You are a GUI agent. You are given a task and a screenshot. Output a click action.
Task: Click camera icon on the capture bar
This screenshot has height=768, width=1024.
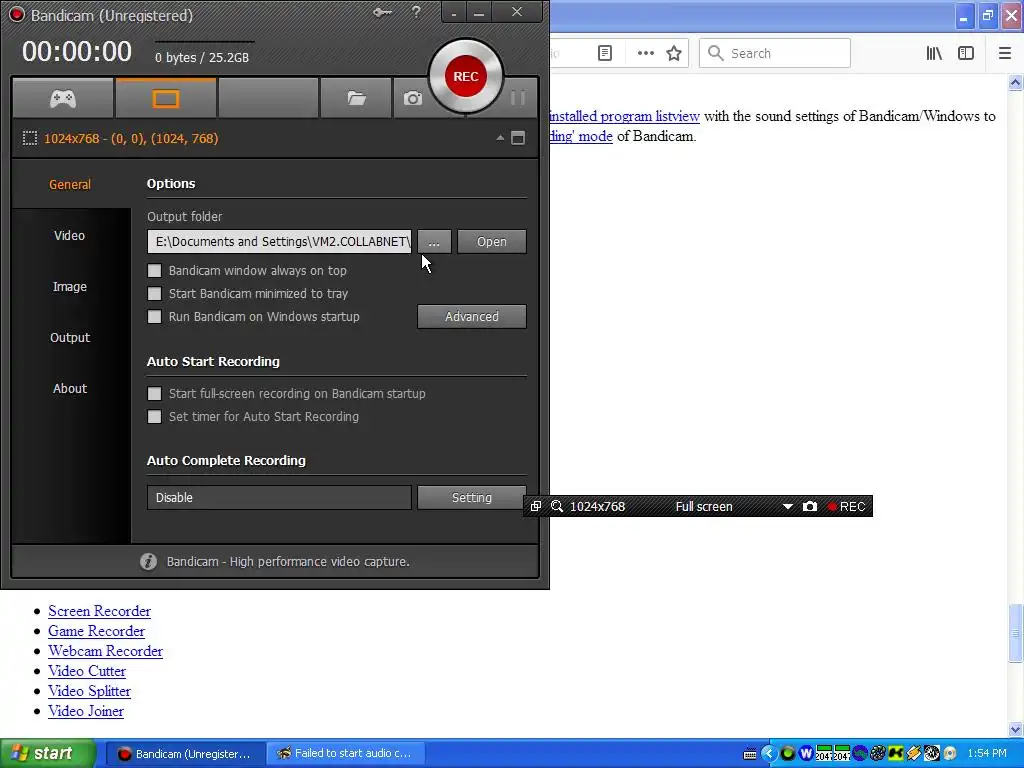(810, 506)
